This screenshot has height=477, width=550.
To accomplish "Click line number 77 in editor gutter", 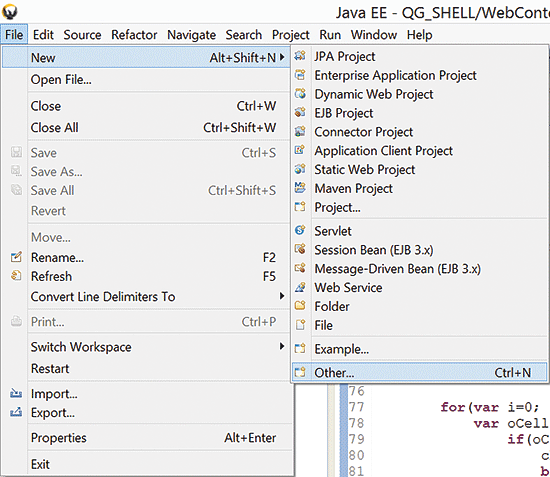I will (x=356, y=407).
